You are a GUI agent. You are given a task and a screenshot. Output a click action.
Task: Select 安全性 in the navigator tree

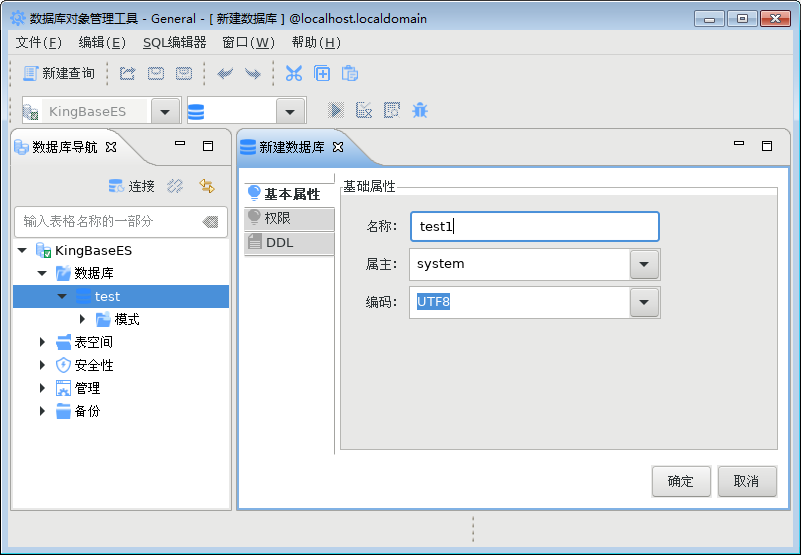pos(94,365)
